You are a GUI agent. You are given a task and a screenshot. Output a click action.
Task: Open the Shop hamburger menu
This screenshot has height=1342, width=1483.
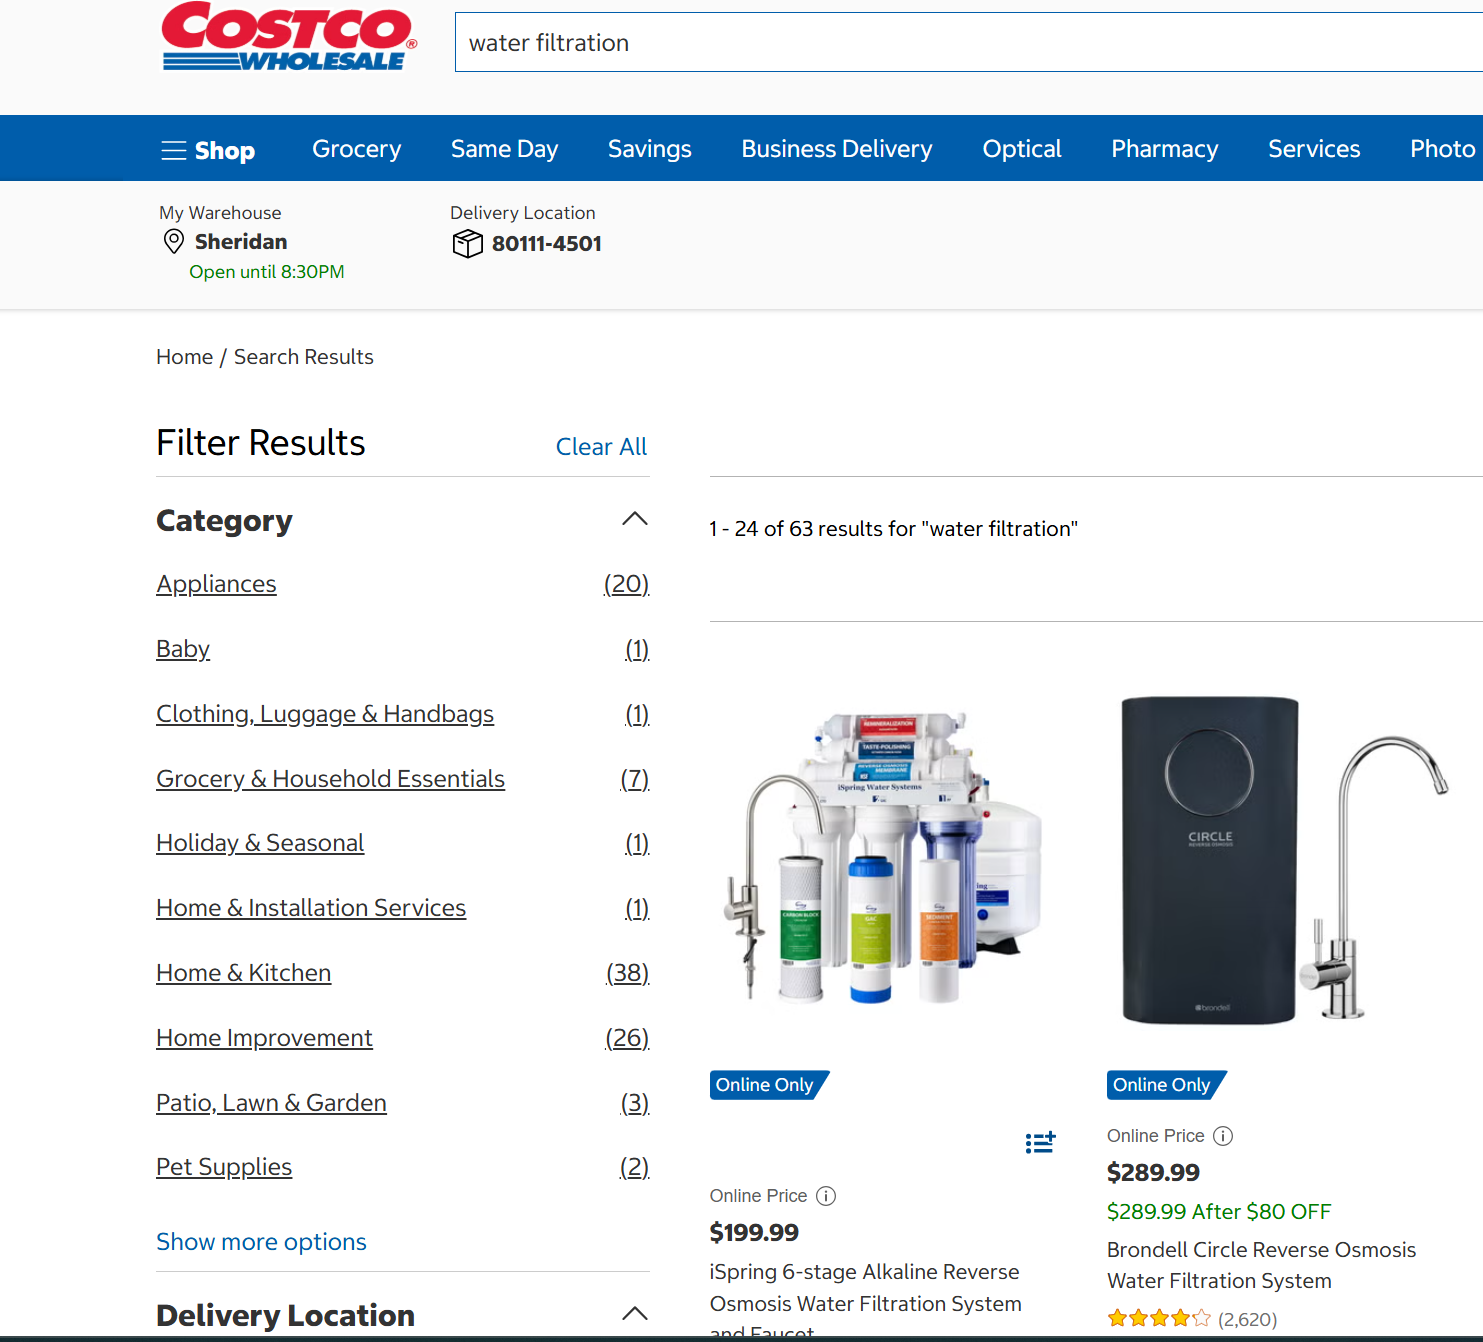[x=208, y=150]
